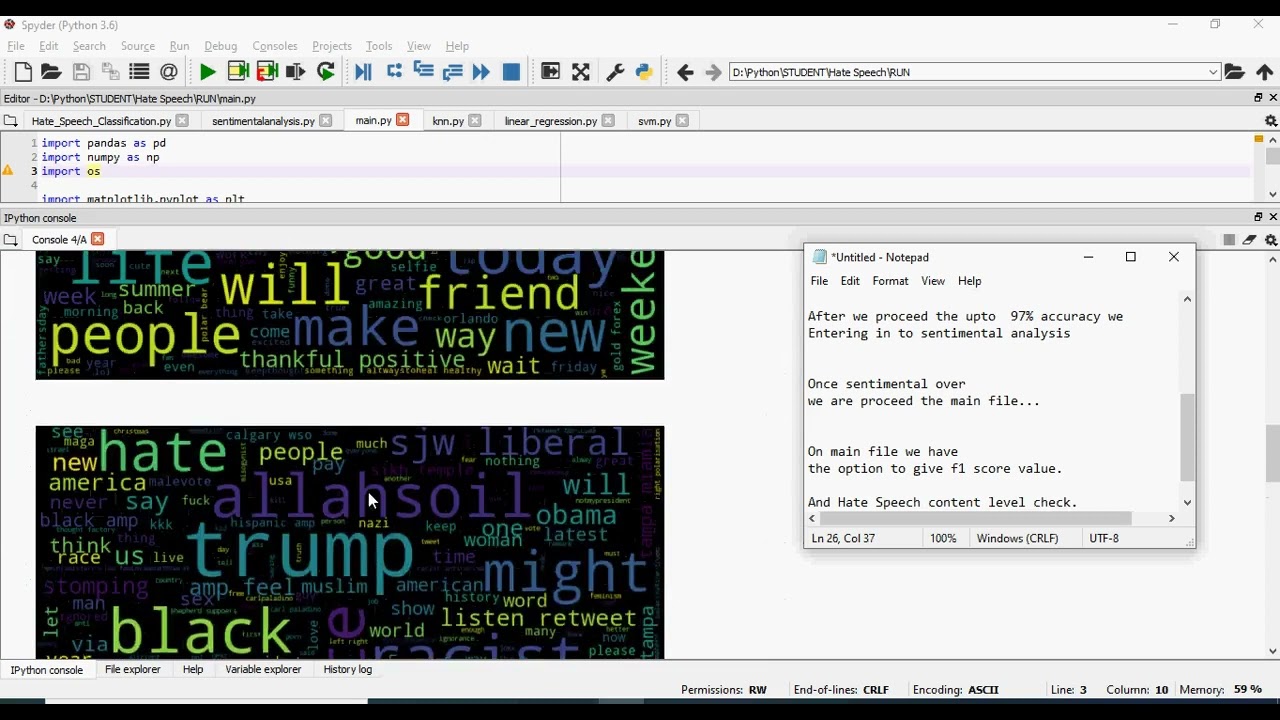Open Preferences with the wrench icon

pyautogui.click(x=615, y=72)
